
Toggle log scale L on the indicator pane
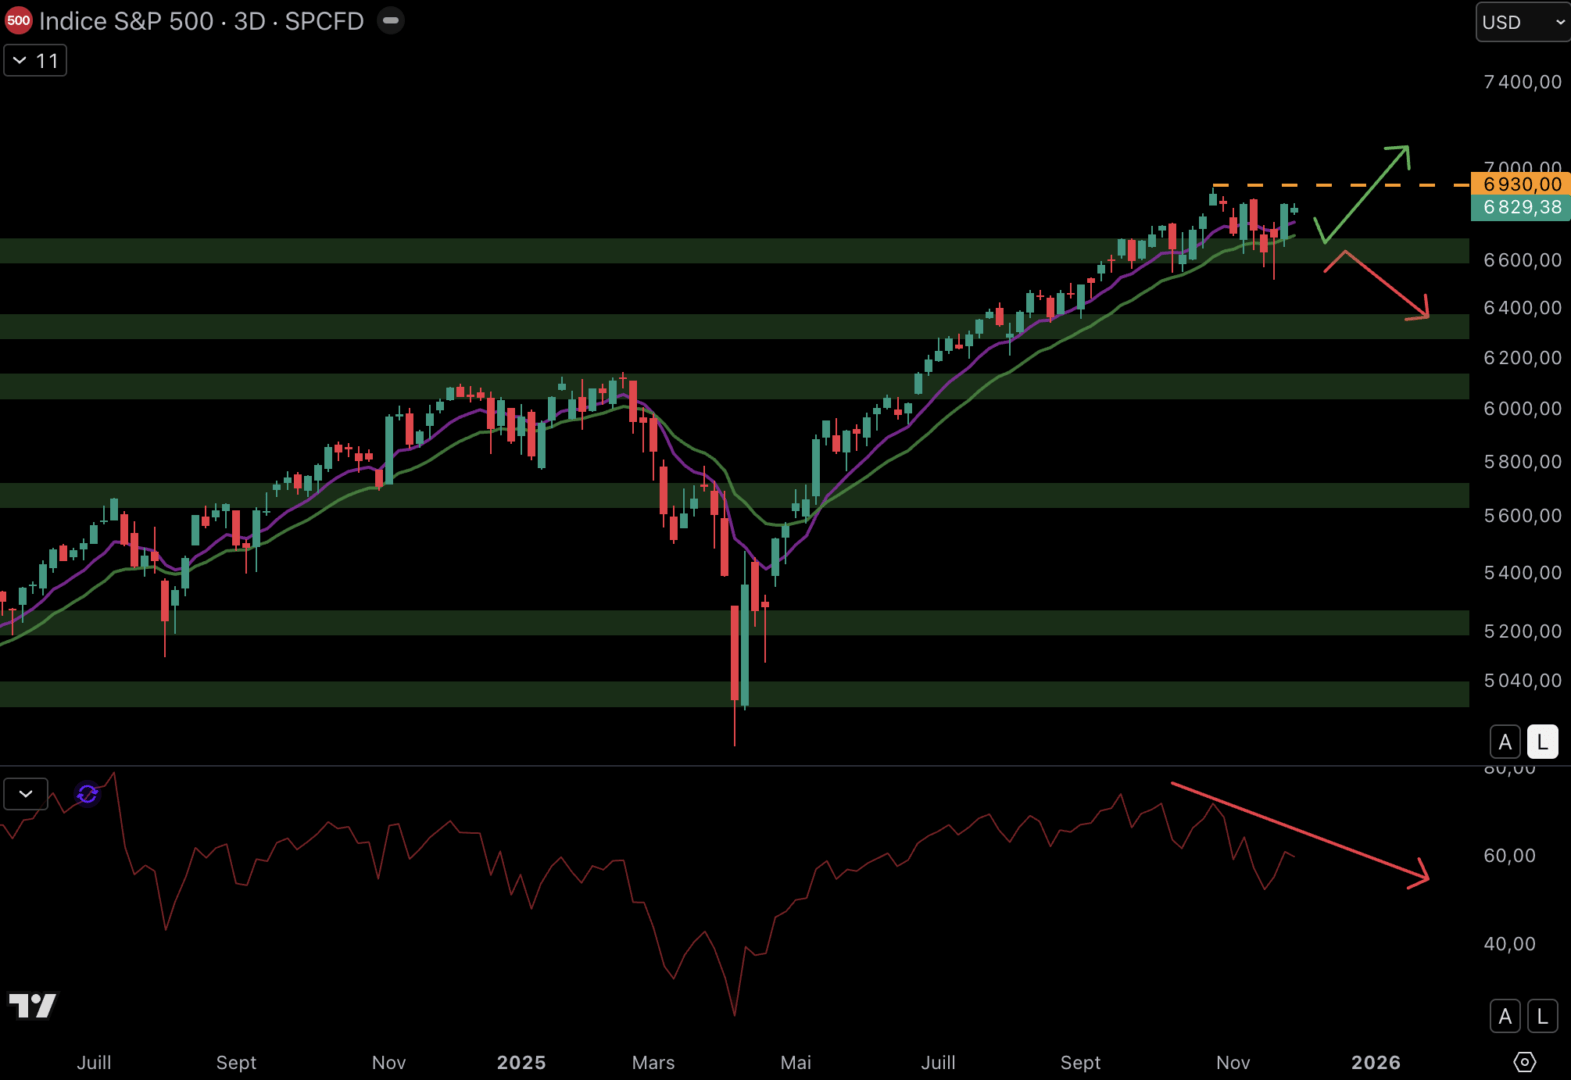click(1542, 1017)
